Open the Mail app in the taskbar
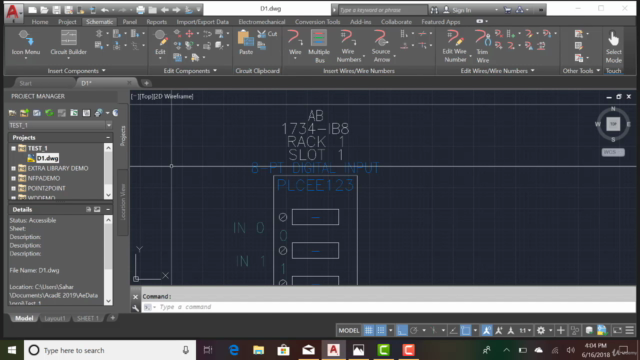640x360 pixels. 309,350
